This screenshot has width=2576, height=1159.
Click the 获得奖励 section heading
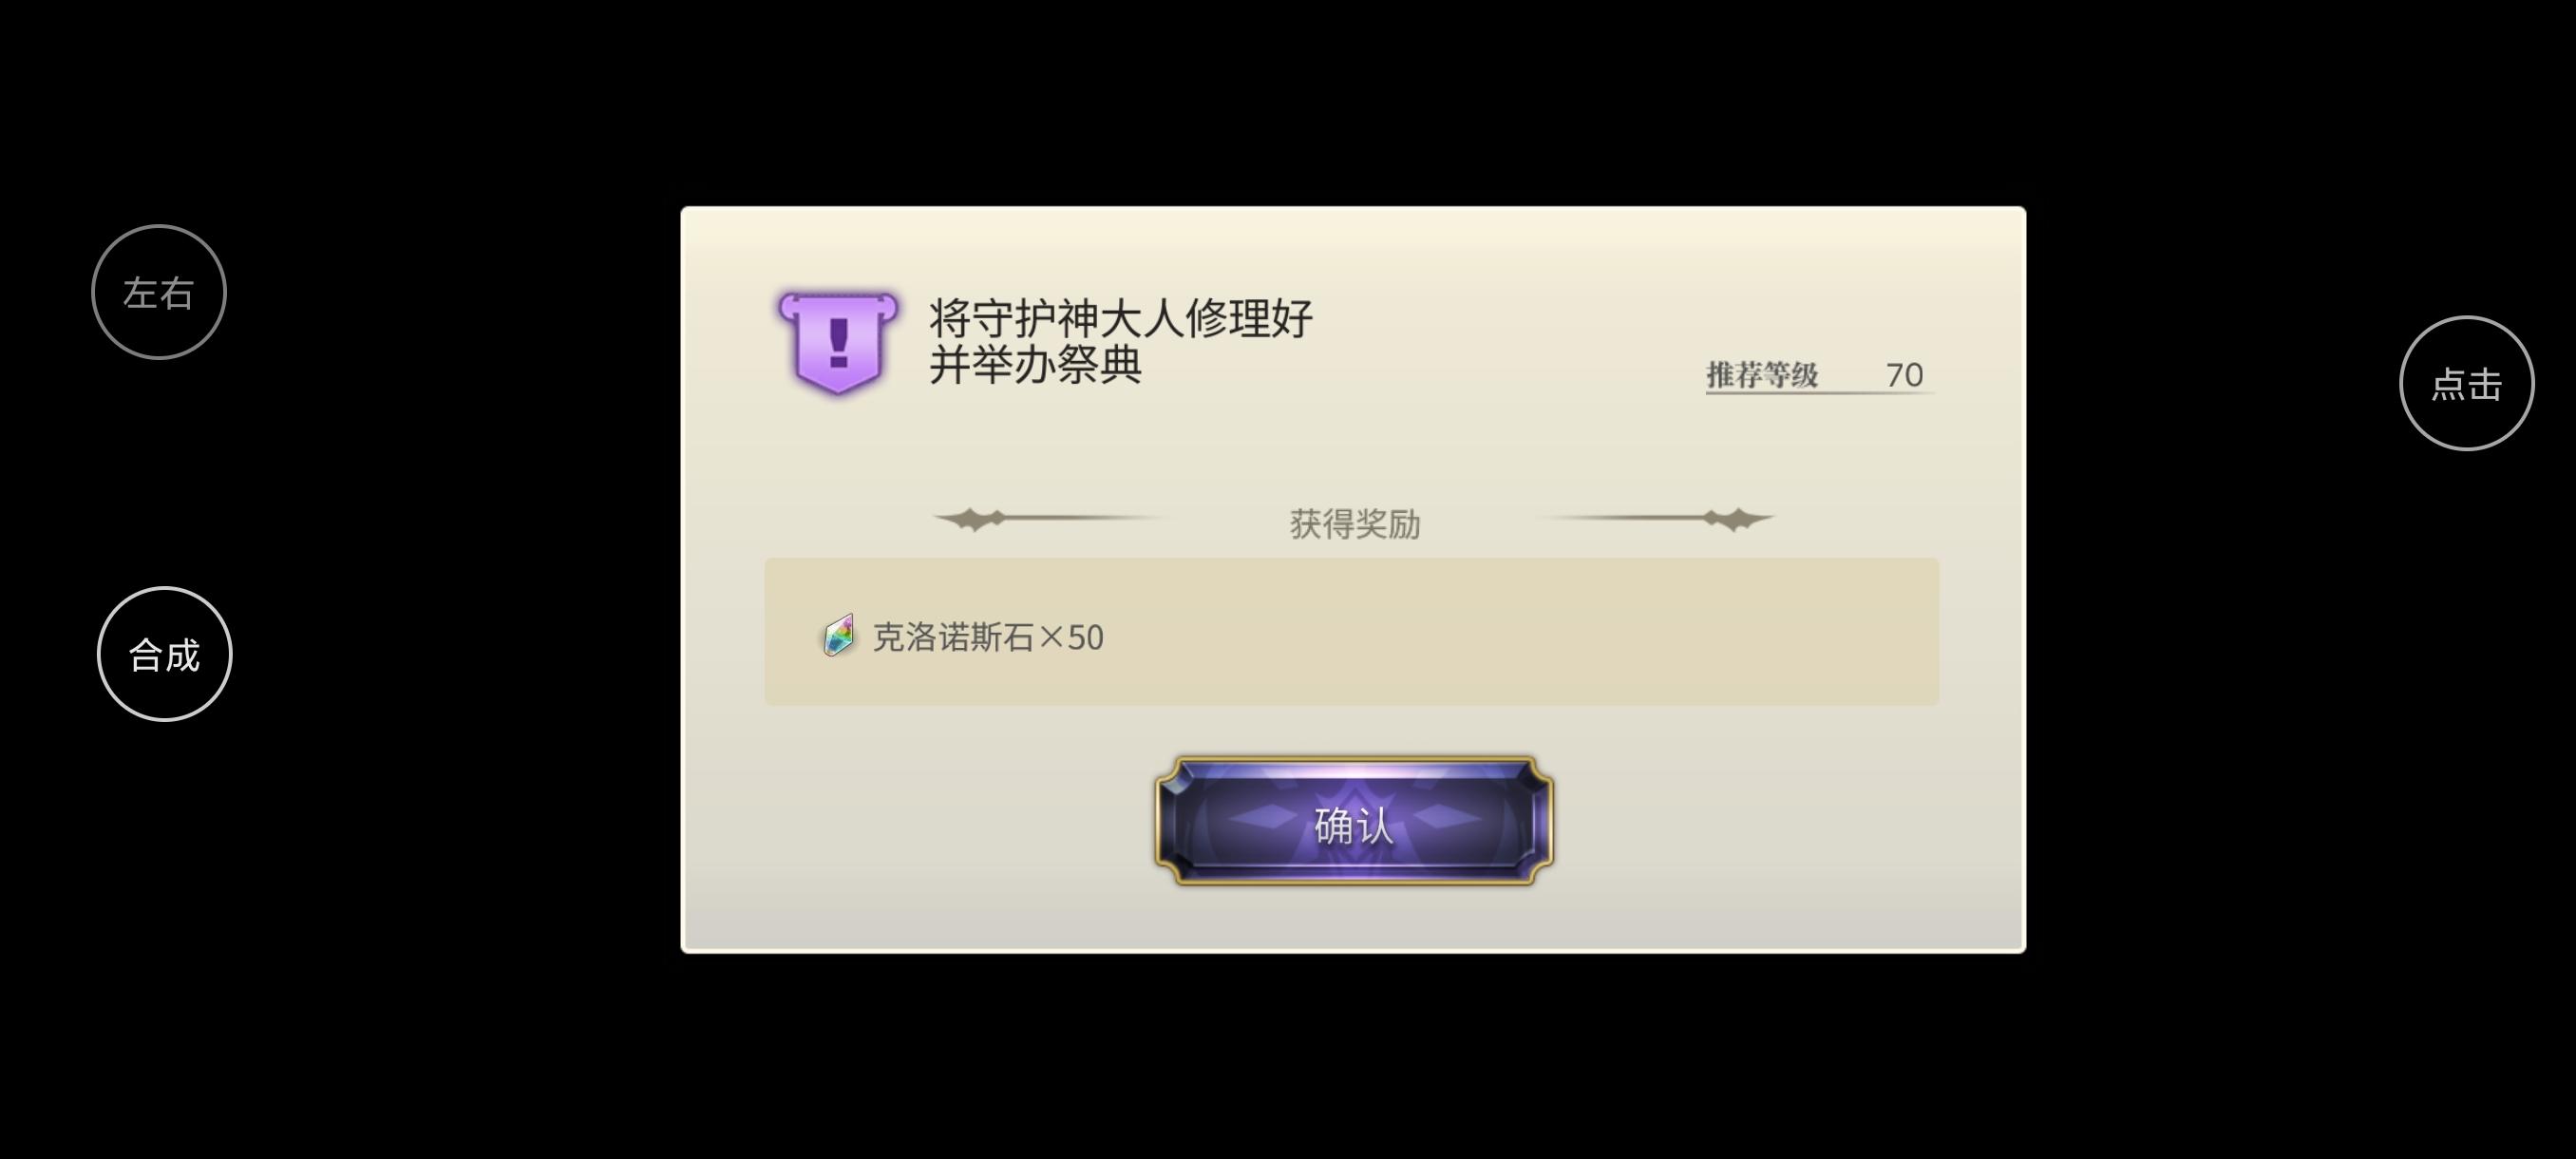1355,524
